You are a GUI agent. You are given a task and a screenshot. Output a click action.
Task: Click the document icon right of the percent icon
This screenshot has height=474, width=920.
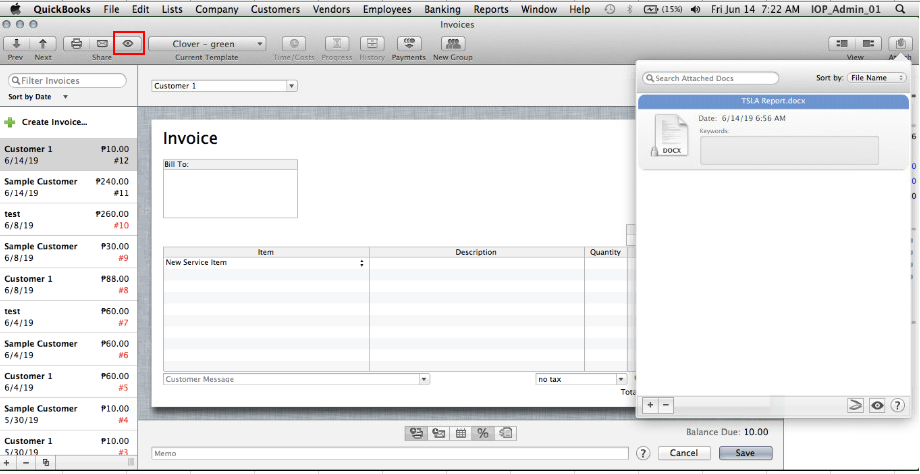(x=506, y=434)
